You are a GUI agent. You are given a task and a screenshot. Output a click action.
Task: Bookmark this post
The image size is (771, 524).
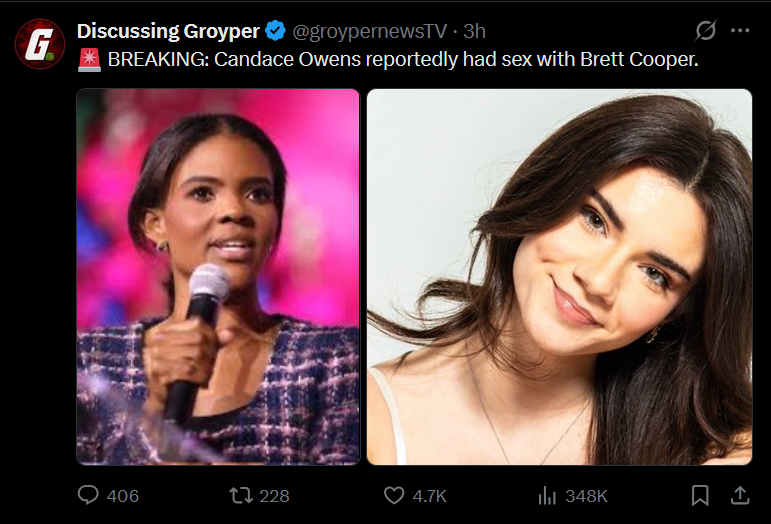tap(700, 495)
